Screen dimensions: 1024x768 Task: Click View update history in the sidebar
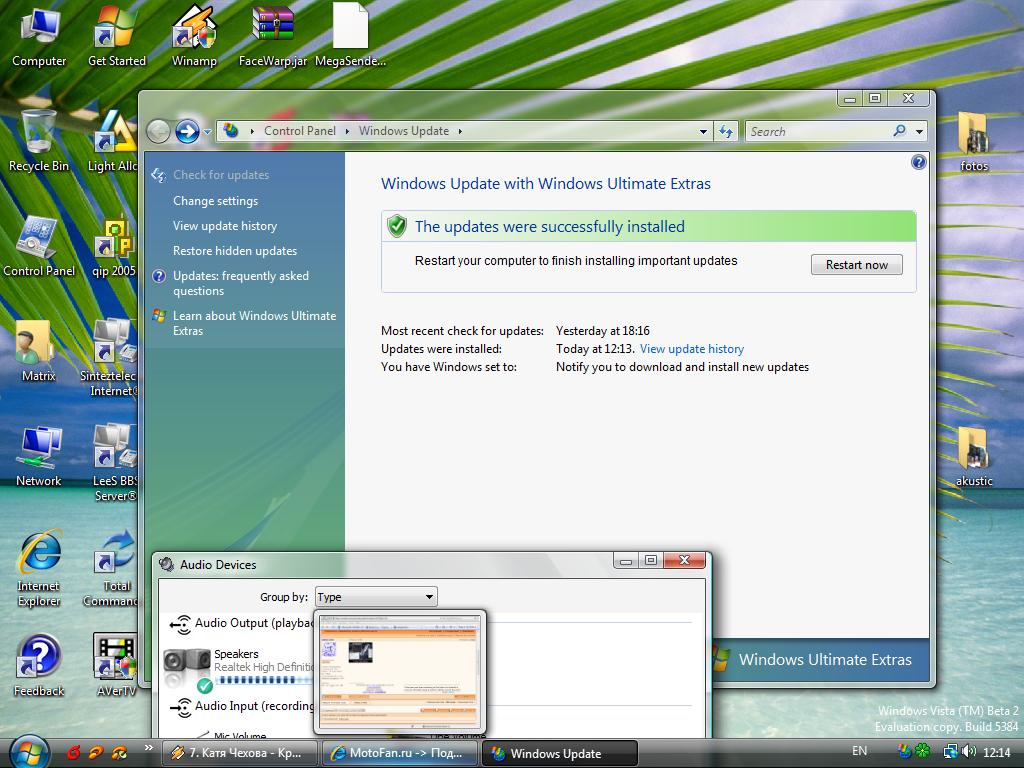click(x=225, y=226)
